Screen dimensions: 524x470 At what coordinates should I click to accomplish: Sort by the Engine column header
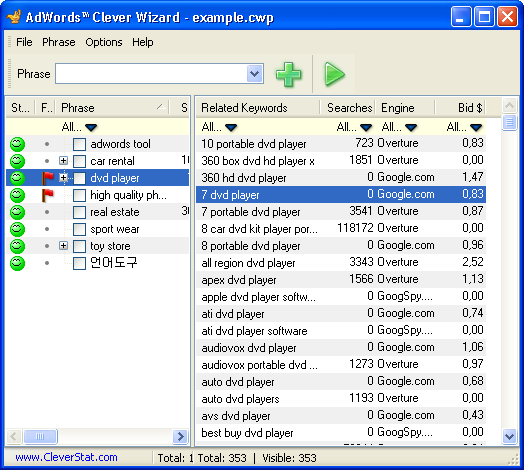pos(405,108)
